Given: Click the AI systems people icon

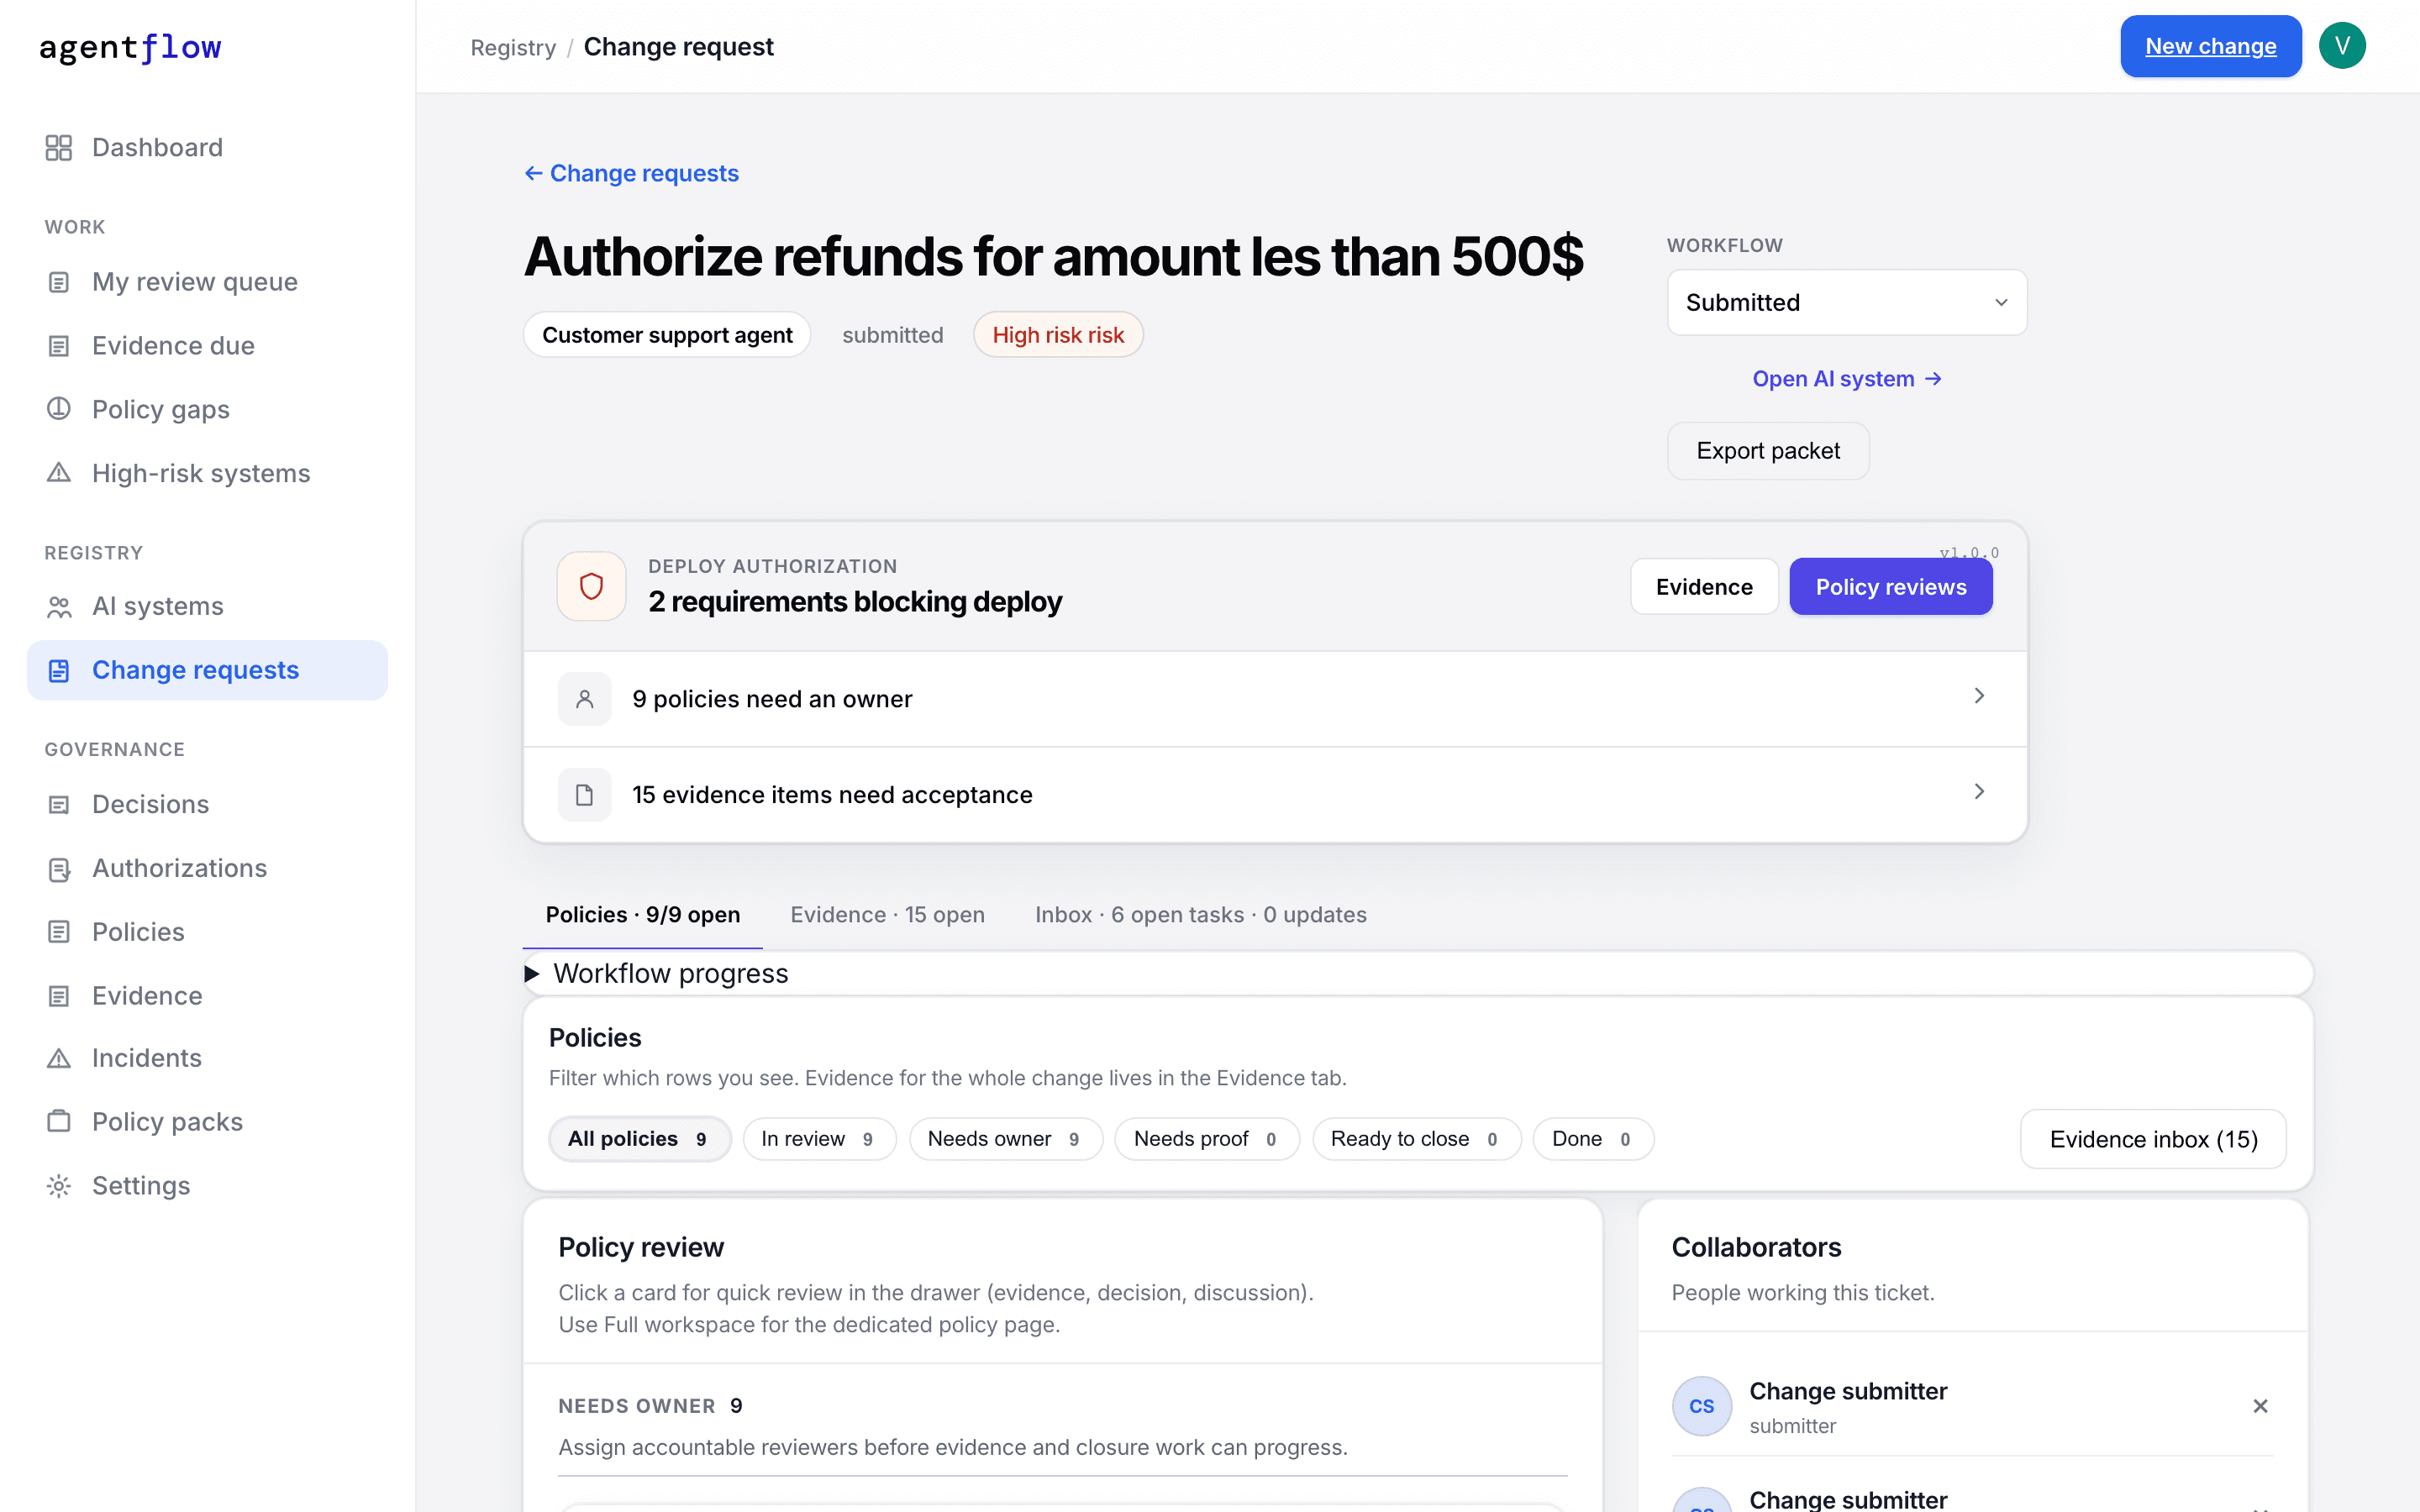Looking at the screenshot, I should (59, 607).
